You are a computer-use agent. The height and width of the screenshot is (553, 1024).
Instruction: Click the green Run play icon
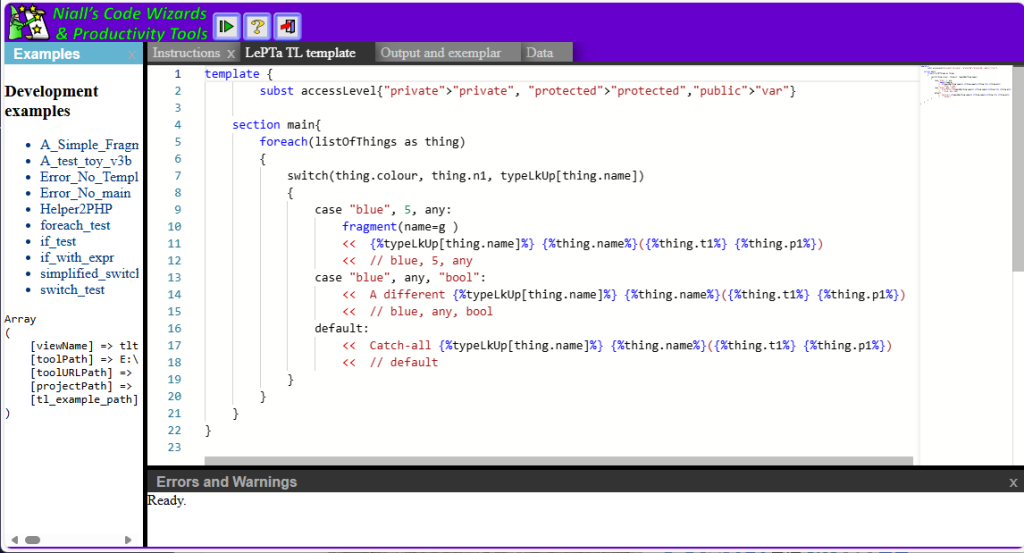[x=227, y=26]
